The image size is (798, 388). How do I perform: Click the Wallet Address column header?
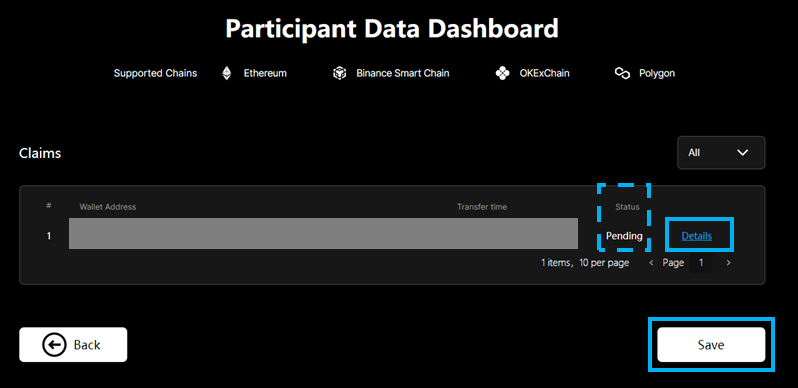tap(107, 207)
